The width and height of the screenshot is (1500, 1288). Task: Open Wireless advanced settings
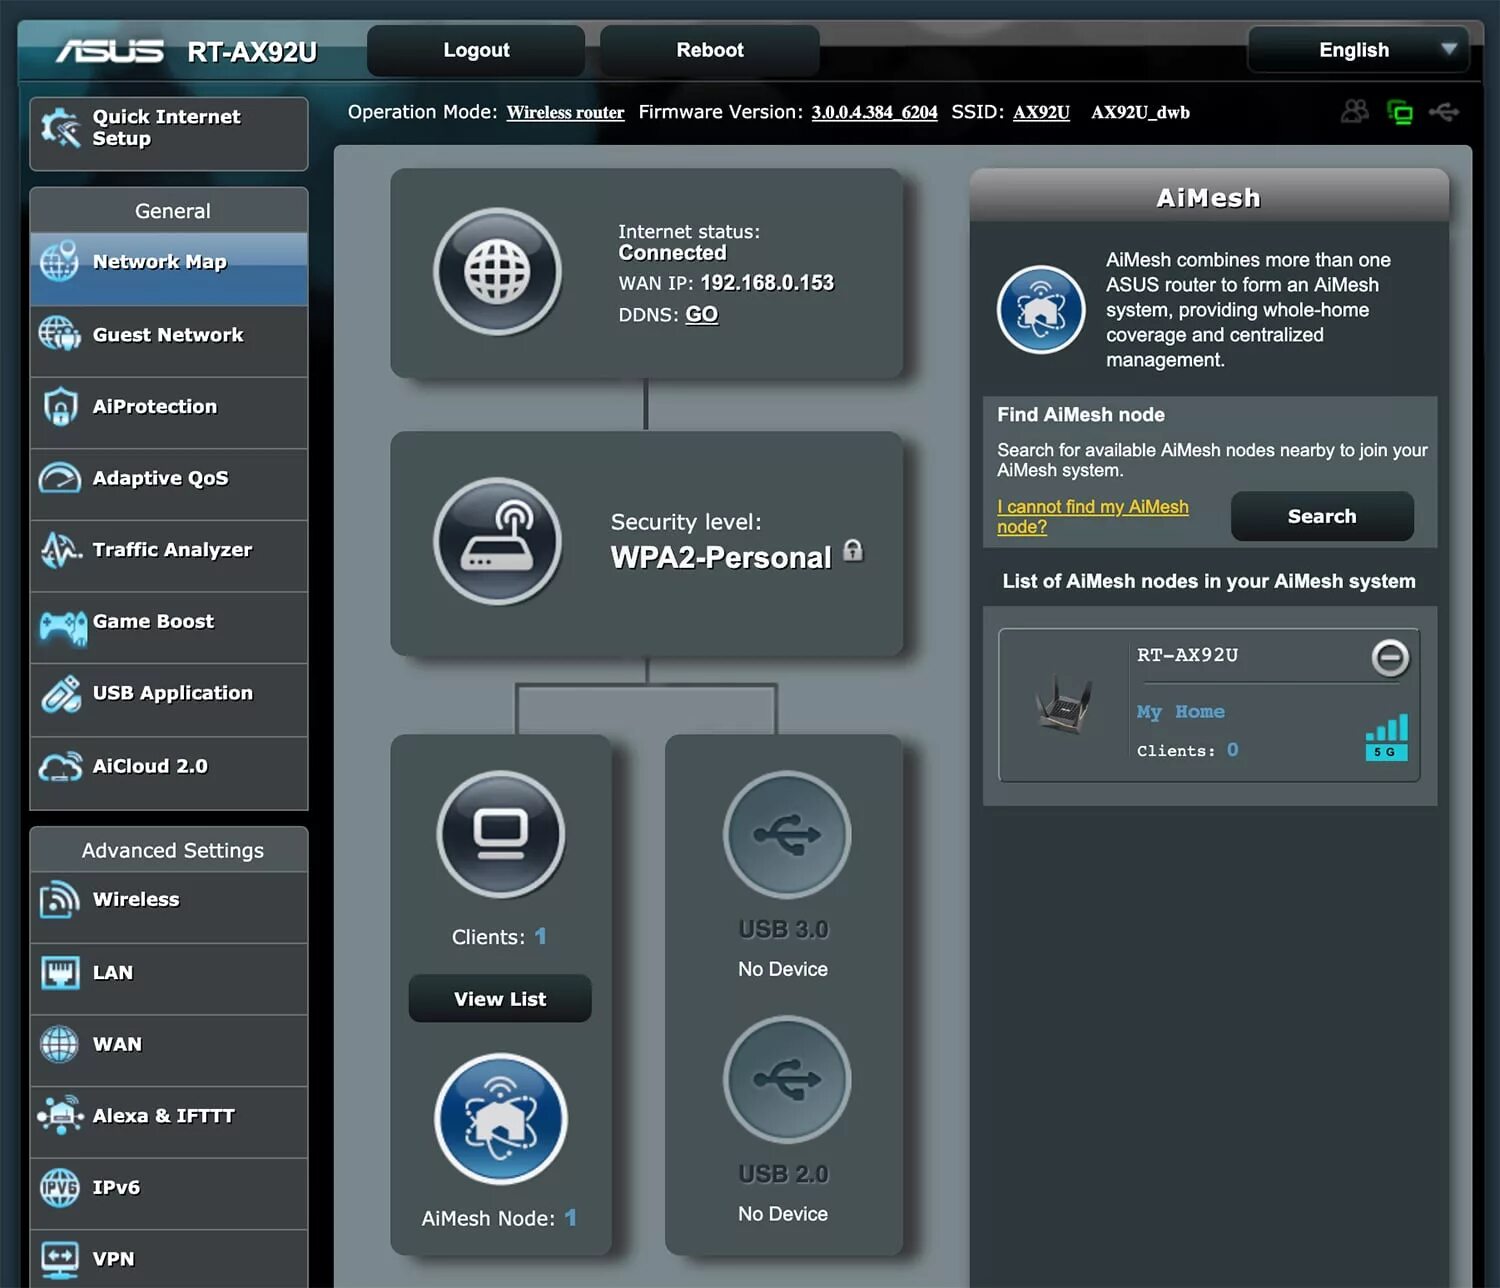click(x=169, y=907)
